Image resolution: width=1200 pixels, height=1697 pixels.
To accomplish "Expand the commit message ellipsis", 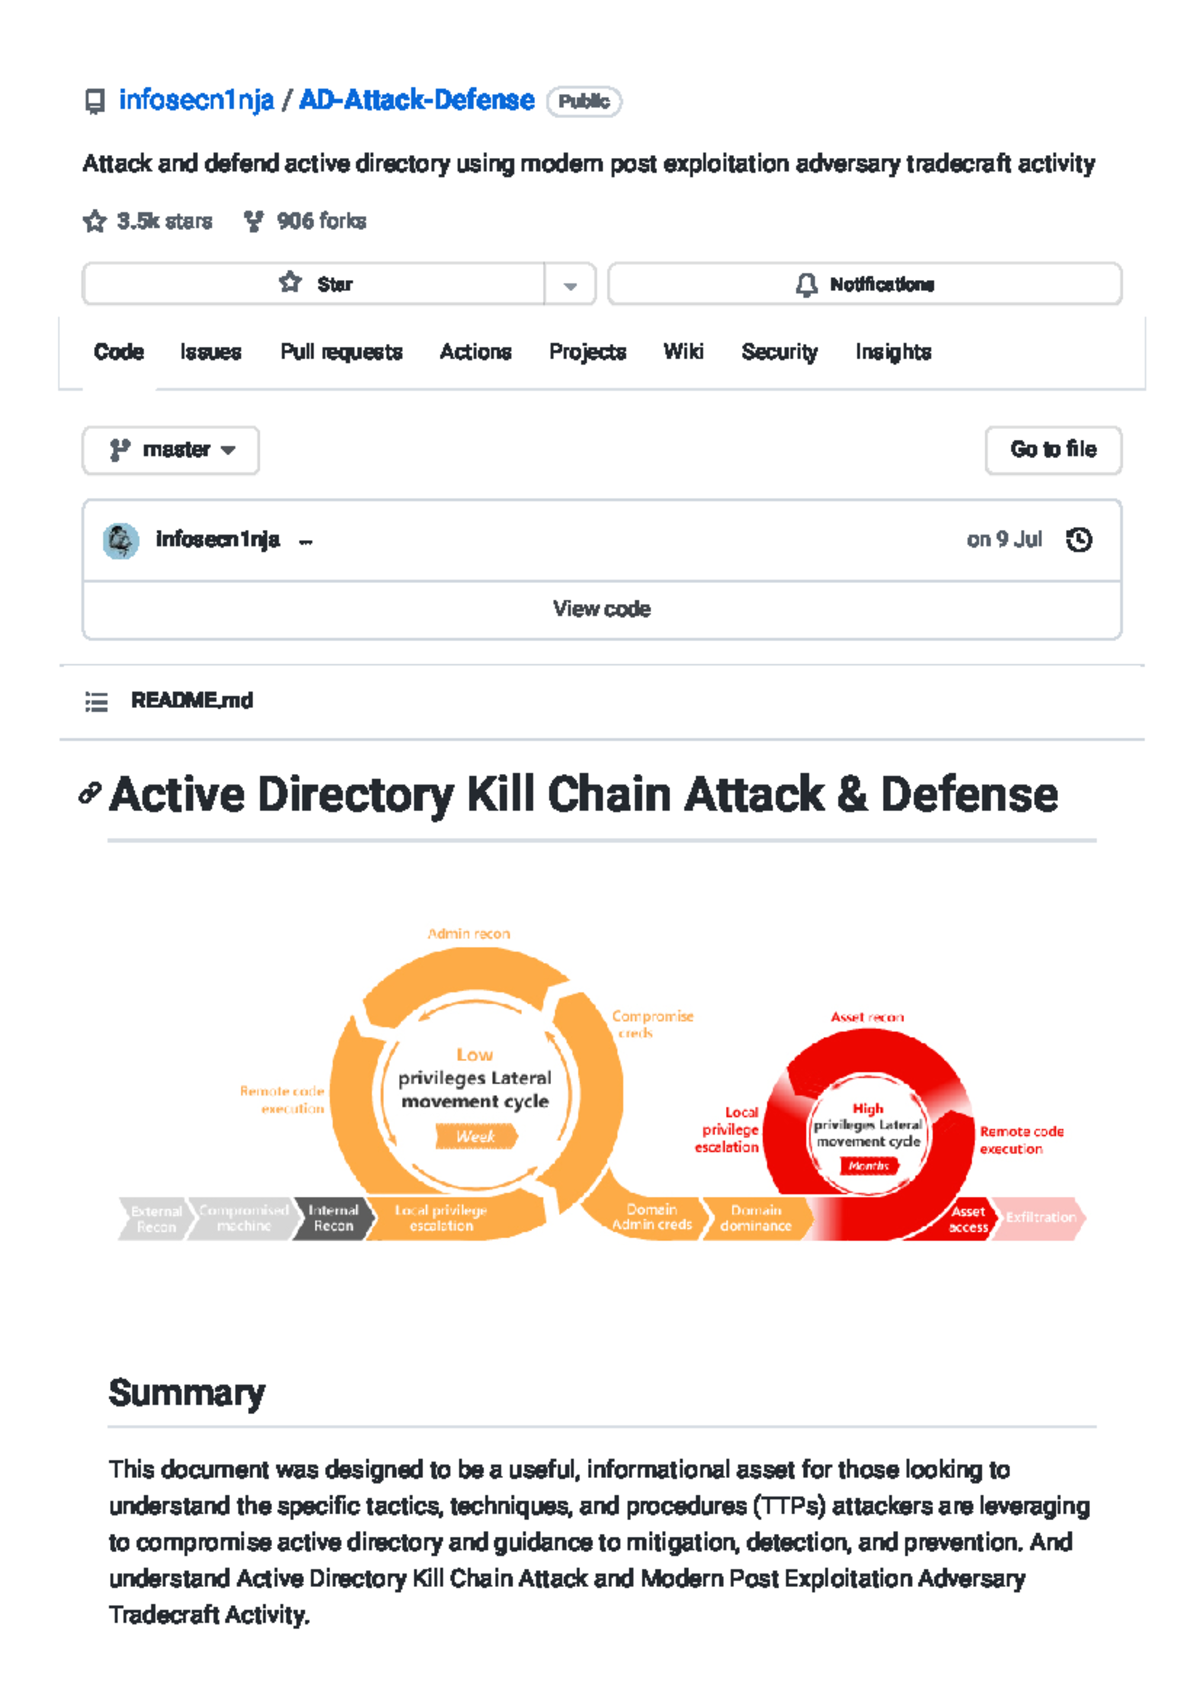I will [x=305, y=542].
